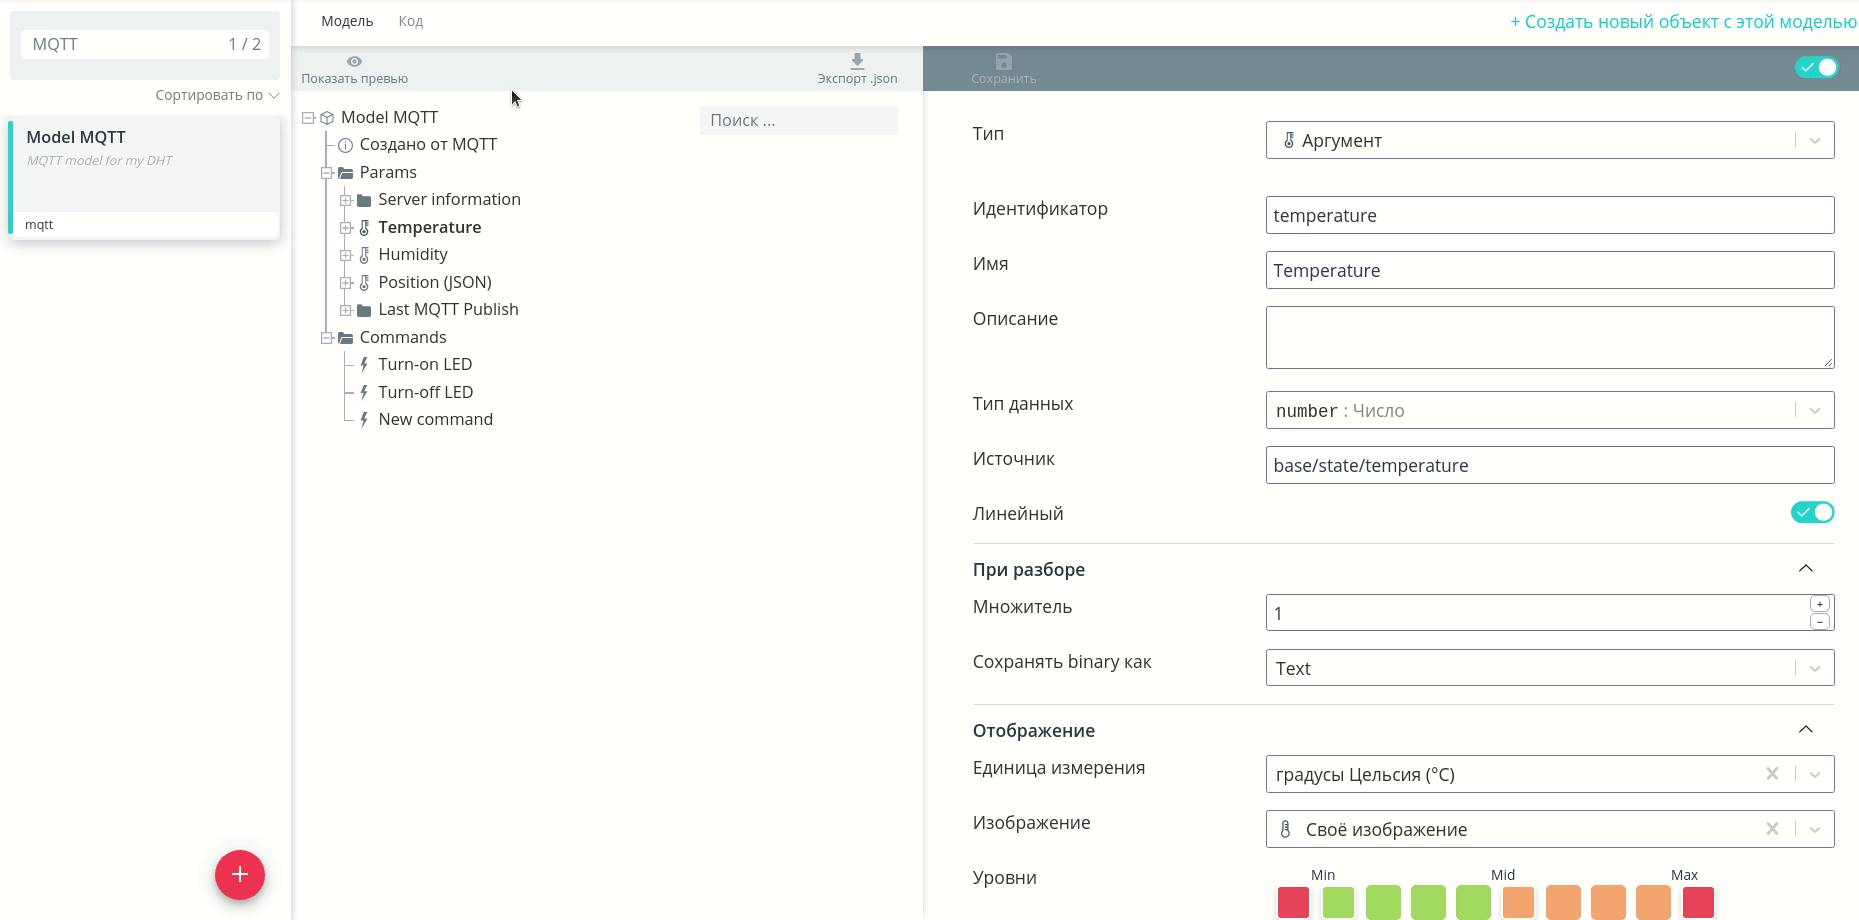Viewport: 1859px width, 920px height.
Task: Toggle the Линейный switch
Action: [x=1812, y=512]
